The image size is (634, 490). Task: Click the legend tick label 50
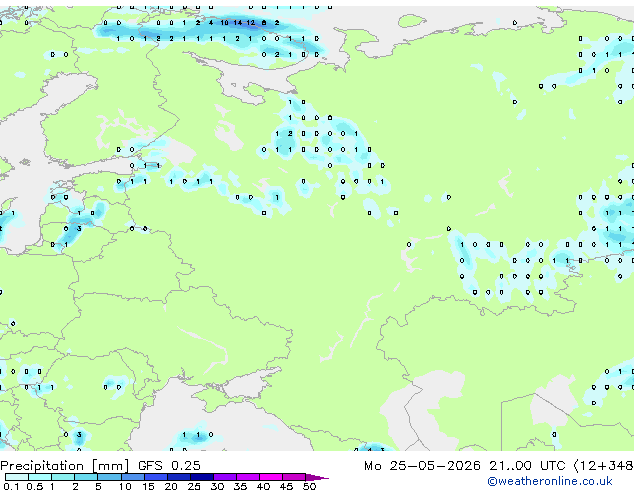pyautogui.click(x=309, y=486)
